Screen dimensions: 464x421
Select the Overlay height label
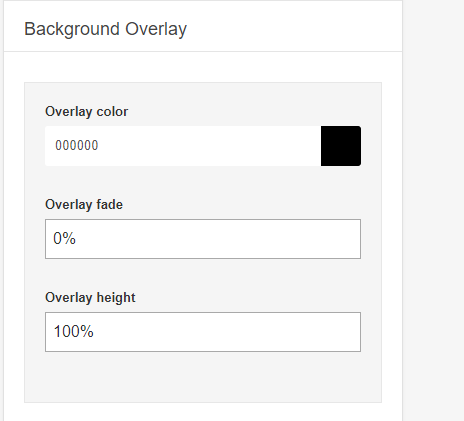pyautogui.click(x=90, y=298)
